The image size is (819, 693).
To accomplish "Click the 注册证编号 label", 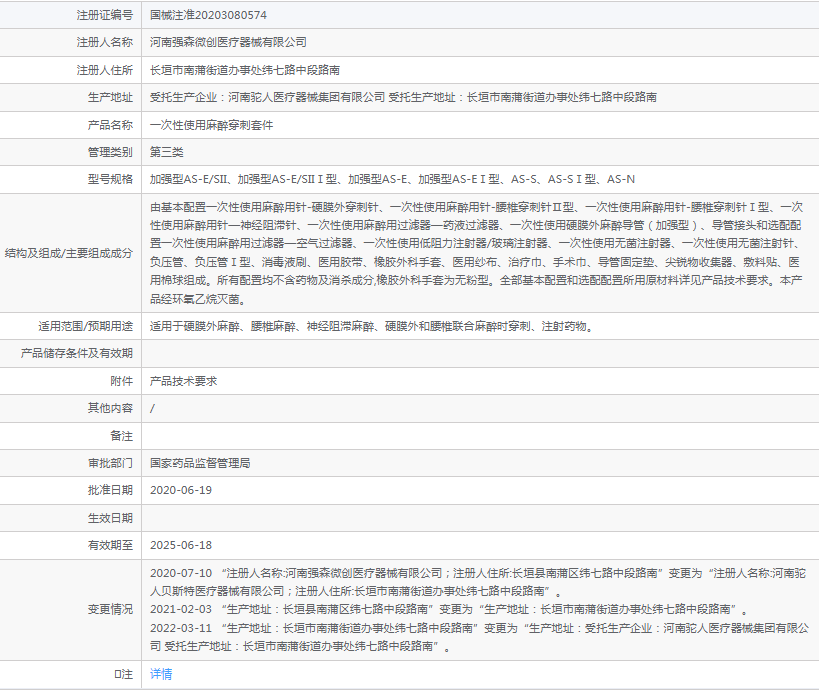I will (105, 15).
